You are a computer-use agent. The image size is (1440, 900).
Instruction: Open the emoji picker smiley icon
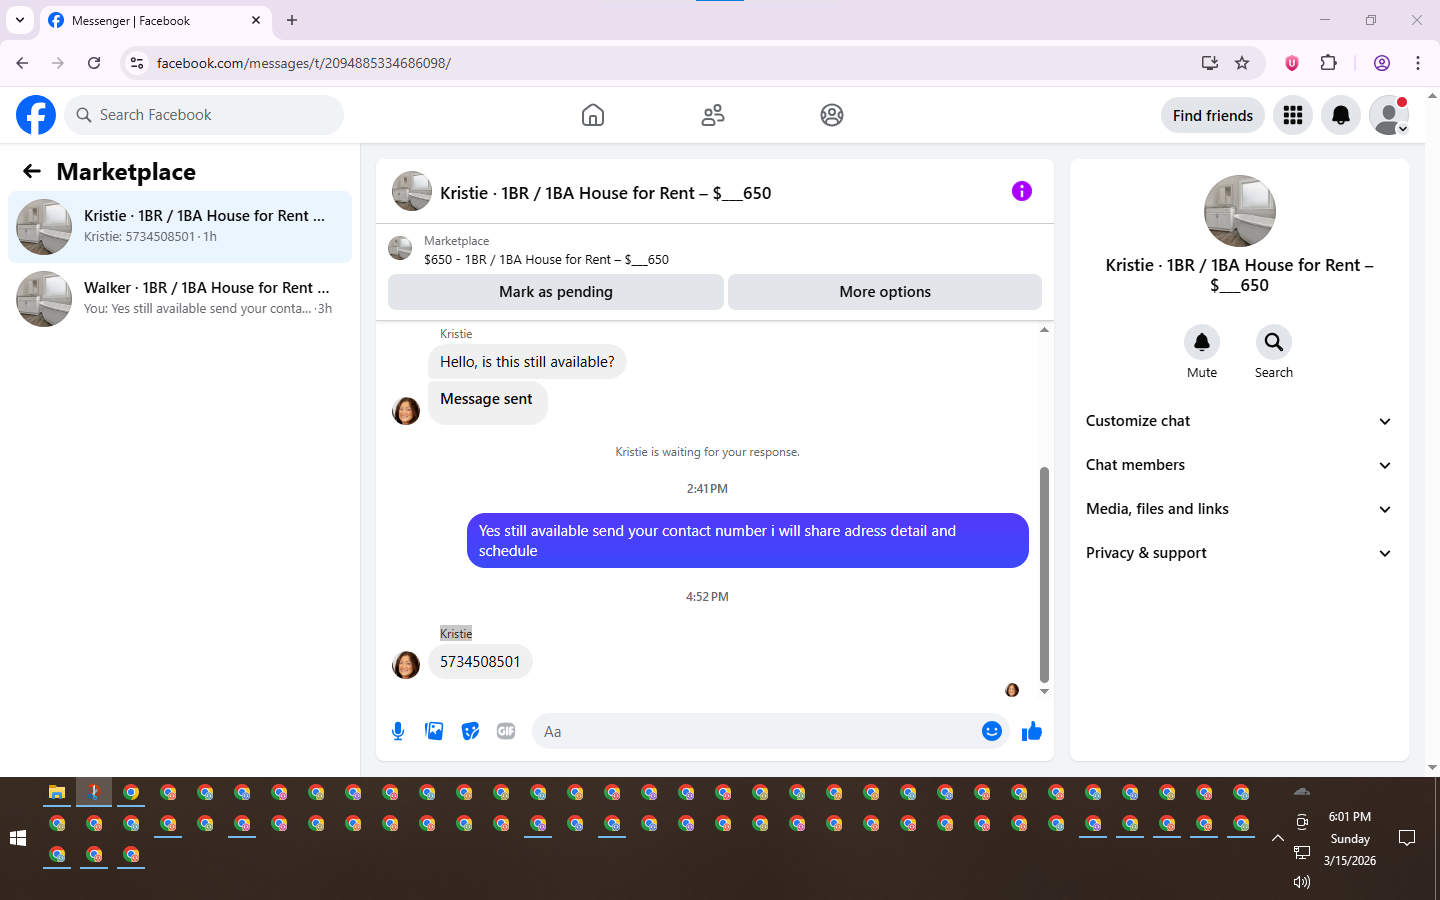992,731
